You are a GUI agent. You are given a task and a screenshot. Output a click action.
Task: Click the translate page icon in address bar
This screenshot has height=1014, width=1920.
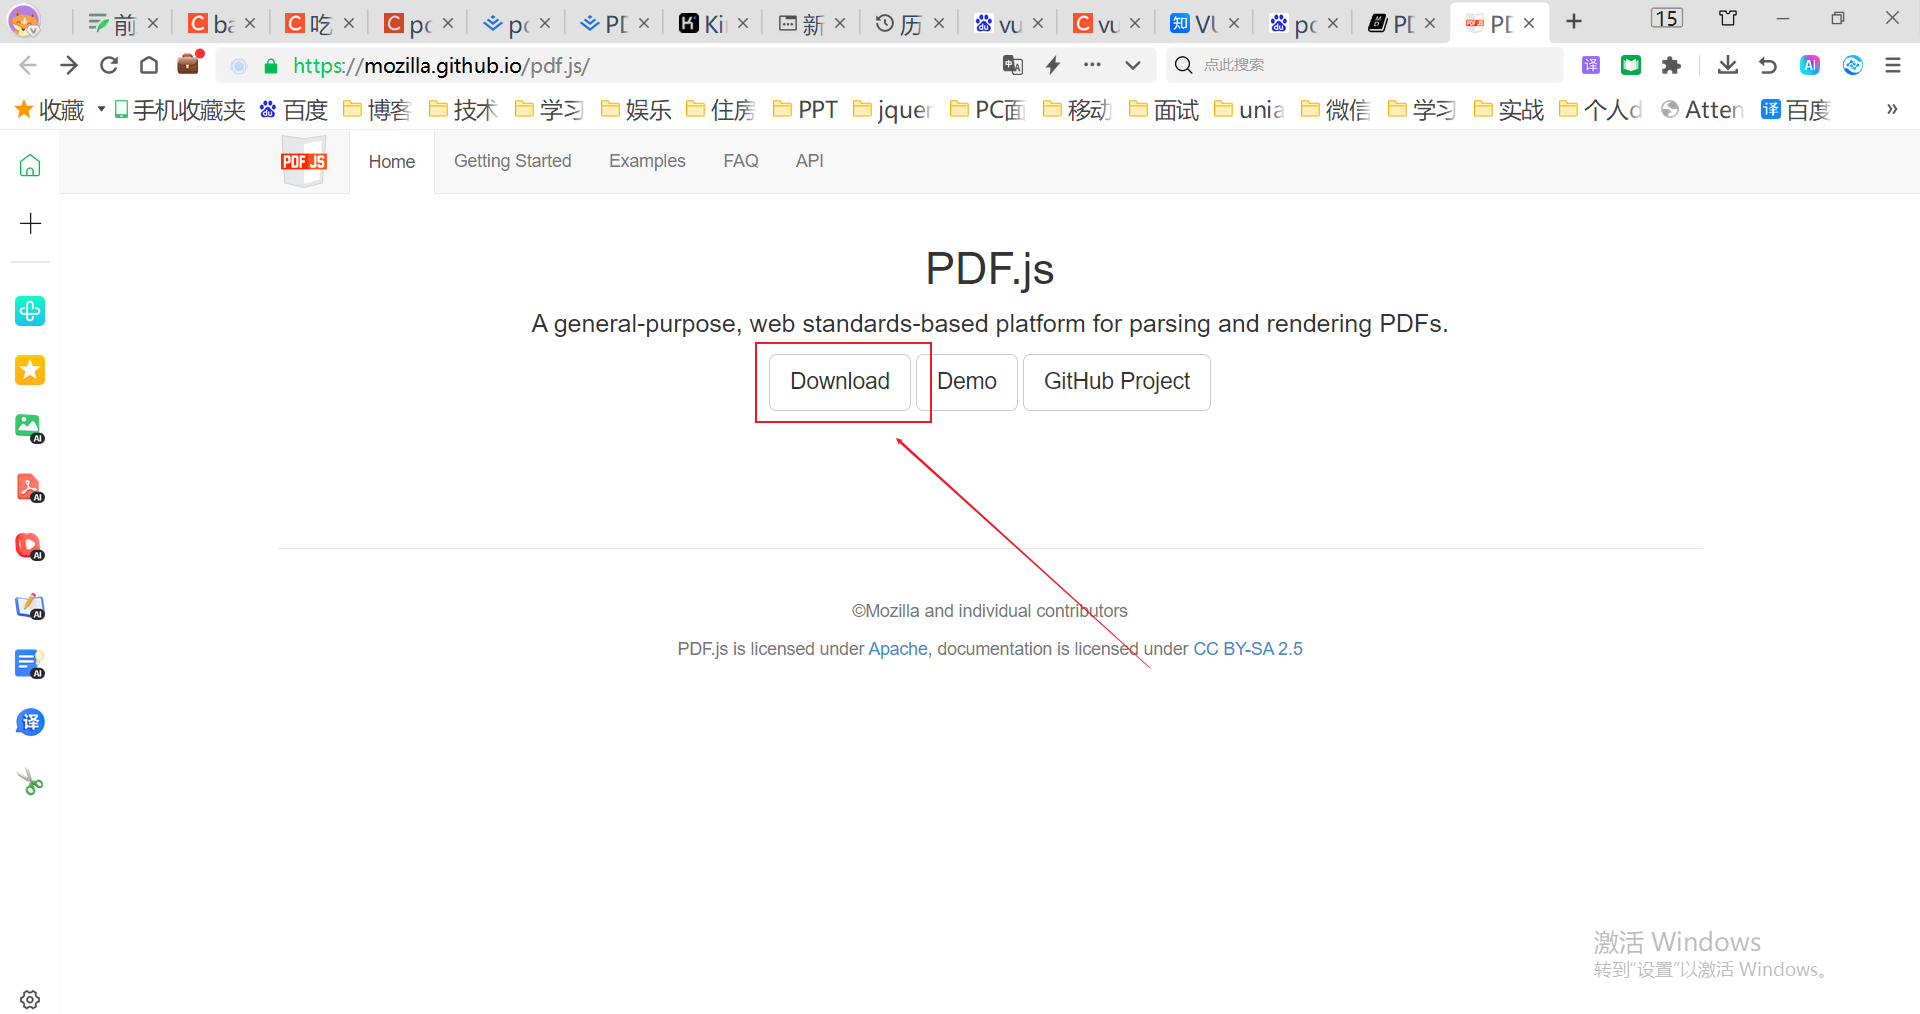tap(1013, 65)
